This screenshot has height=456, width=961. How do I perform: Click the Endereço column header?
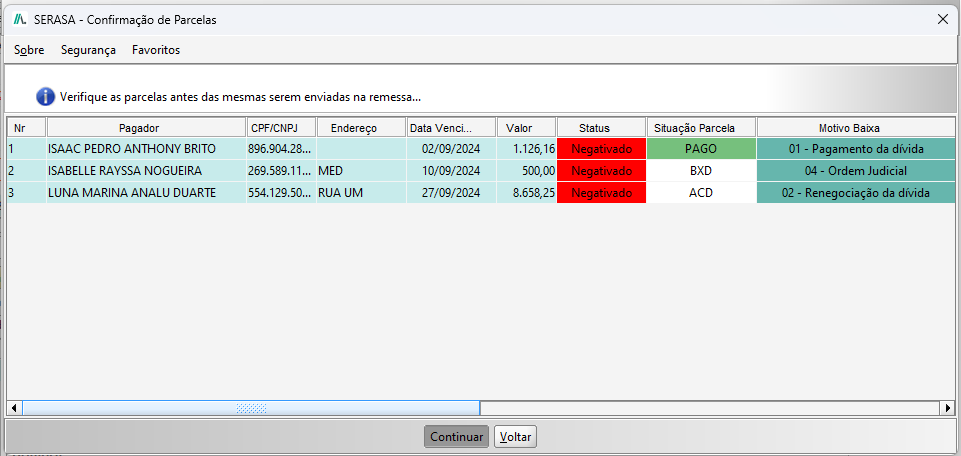[361, 128]
